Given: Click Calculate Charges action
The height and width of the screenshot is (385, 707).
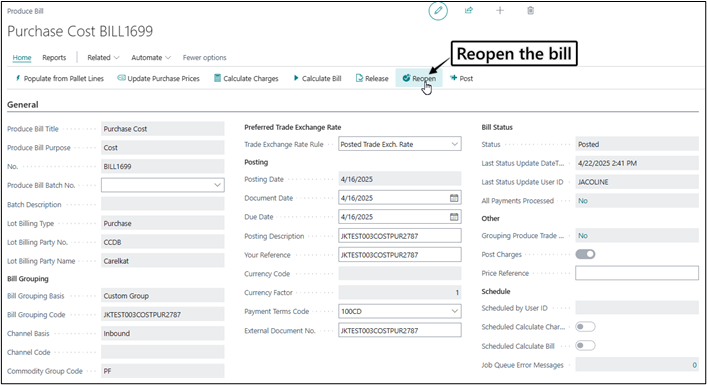Looking at the screenshot, I should click(246, 78).
